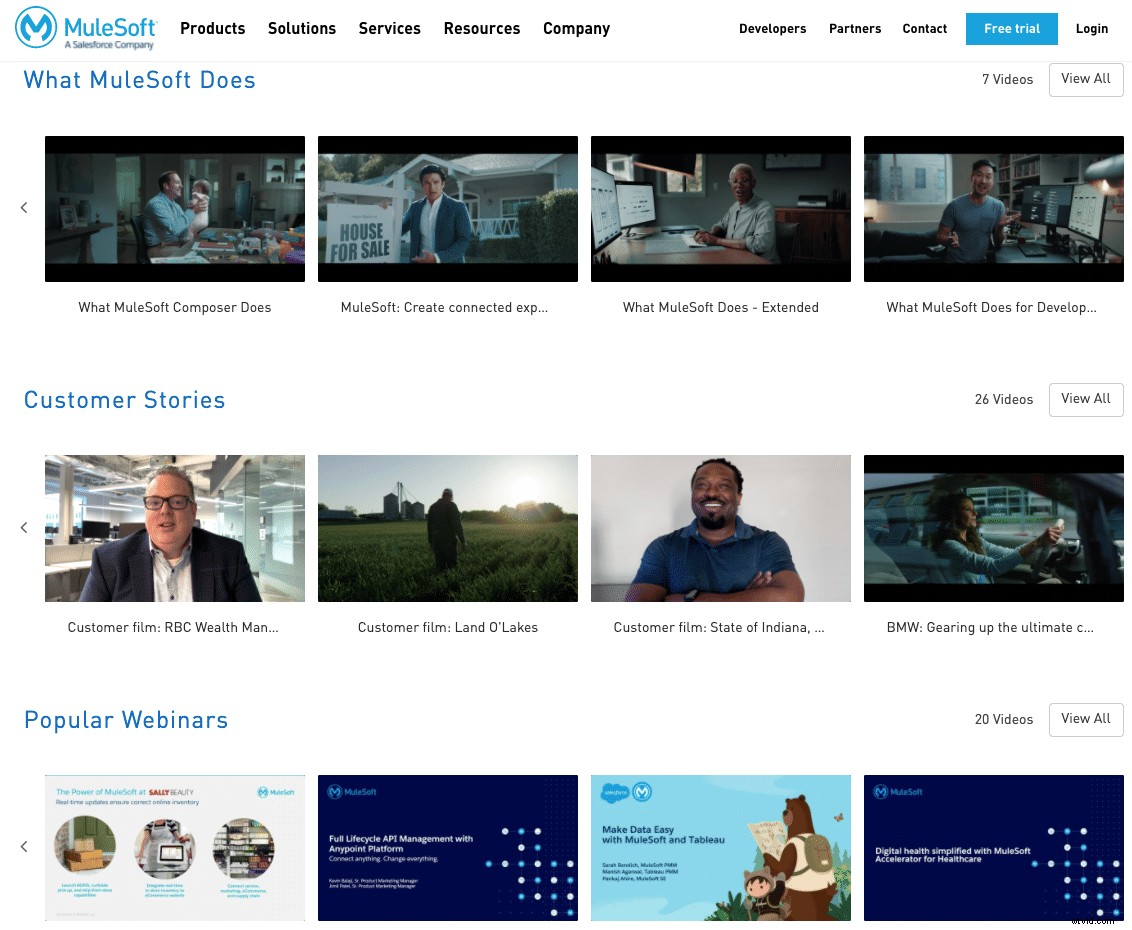Play the What MuleSoft Composer Does video

[174, 208]
